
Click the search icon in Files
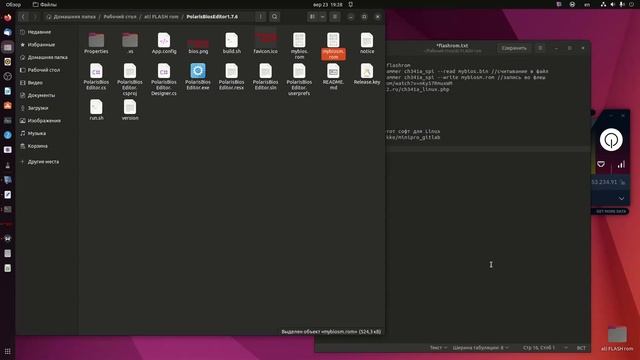(274, 17)
